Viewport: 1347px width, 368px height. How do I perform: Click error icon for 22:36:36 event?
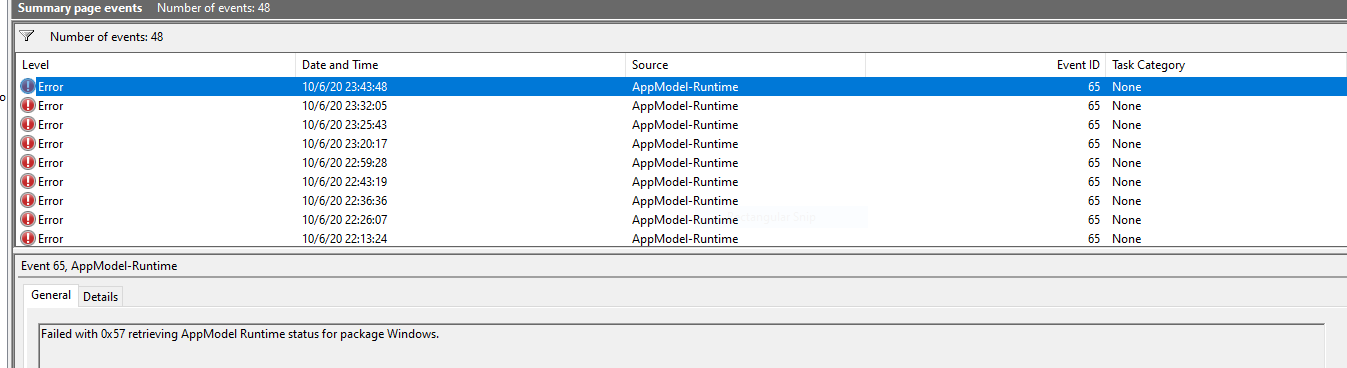point(28,201)
